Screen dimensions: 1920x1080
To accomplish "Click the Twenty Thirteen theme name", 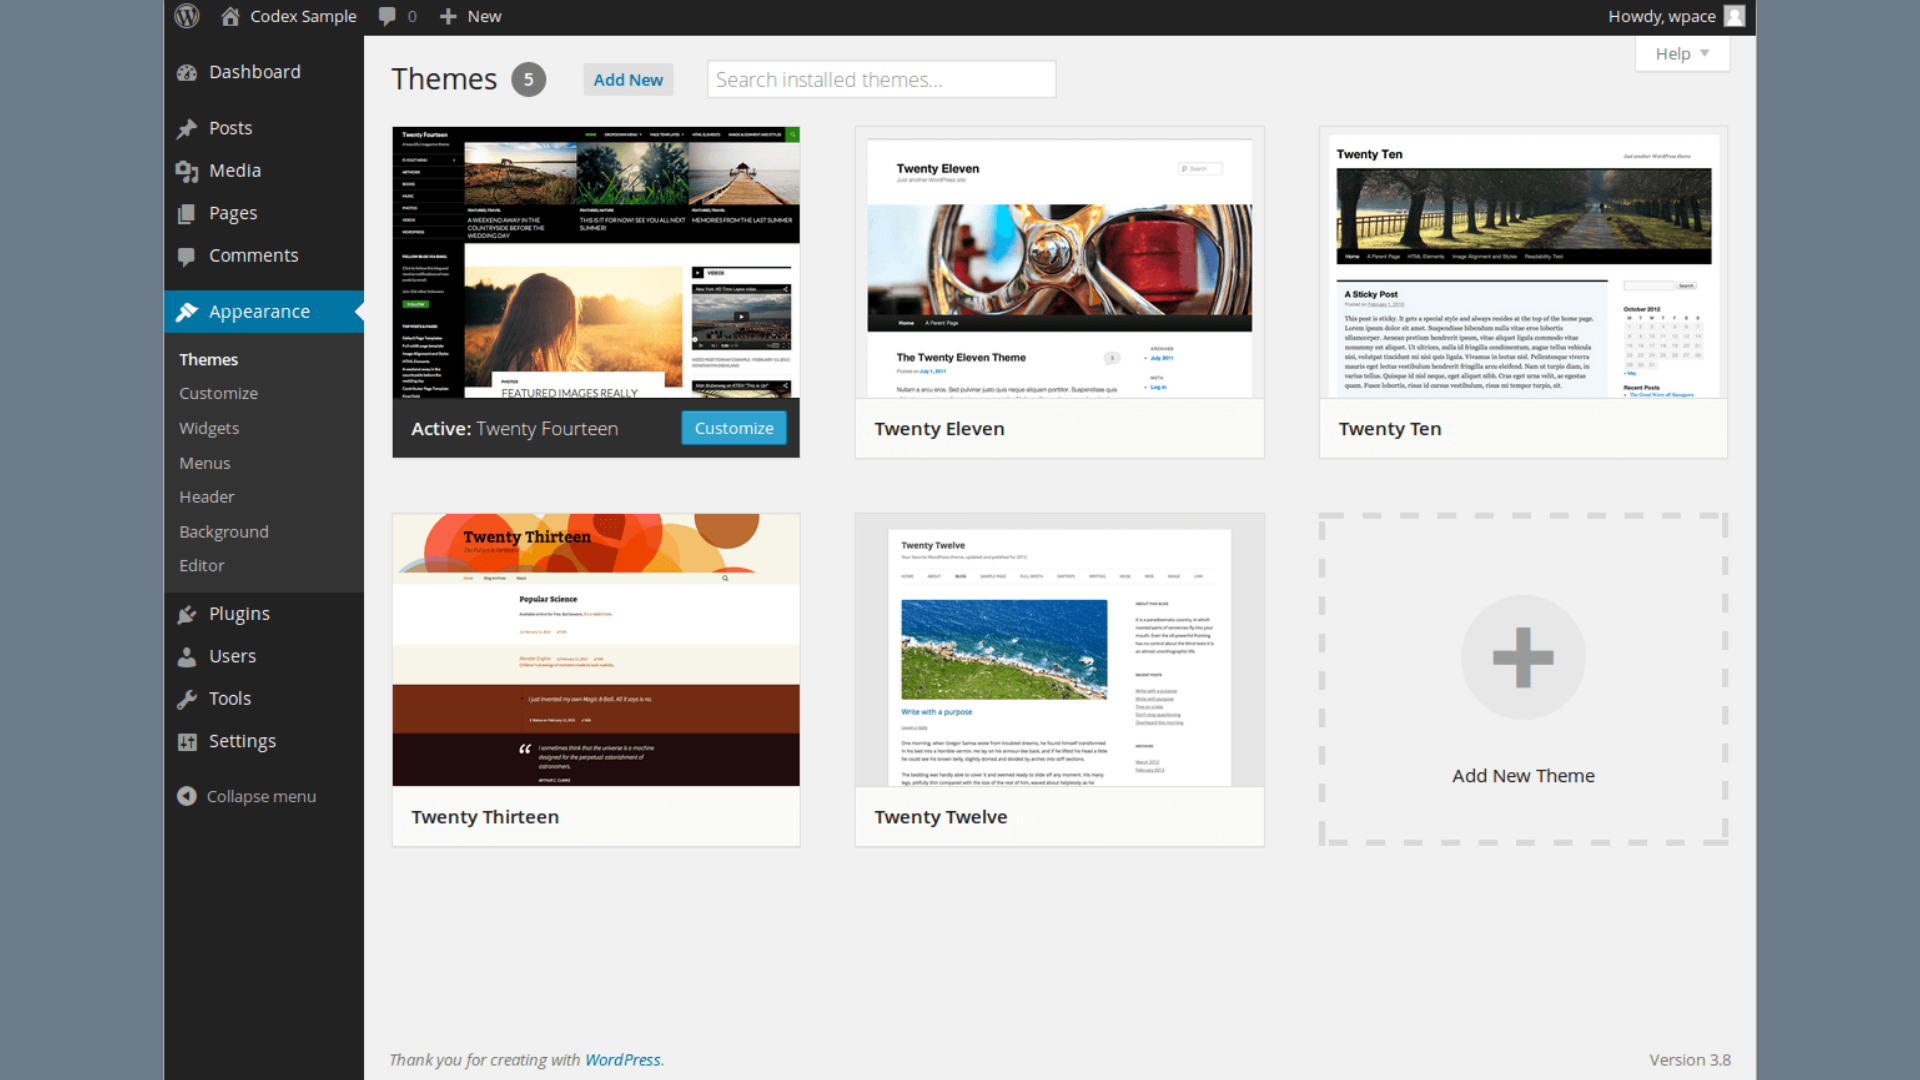I will tap(485, 817).
